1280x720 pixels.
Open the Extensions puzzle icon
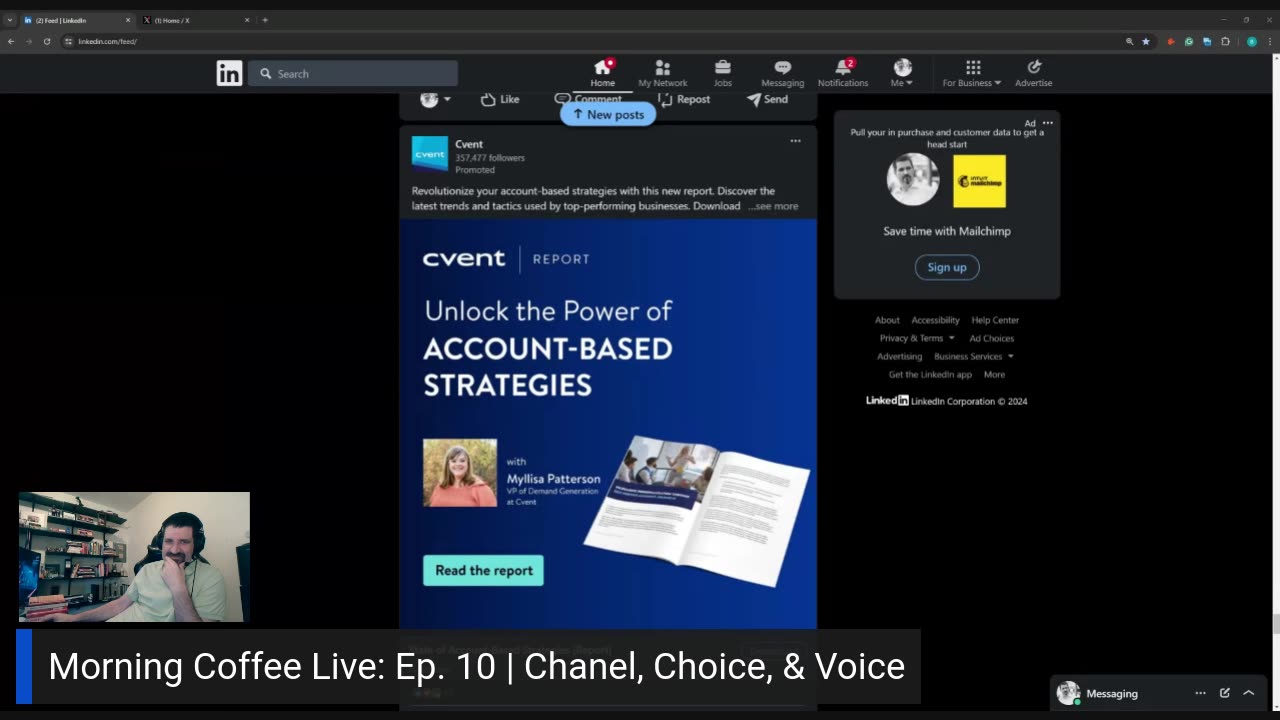[1225, 41]
